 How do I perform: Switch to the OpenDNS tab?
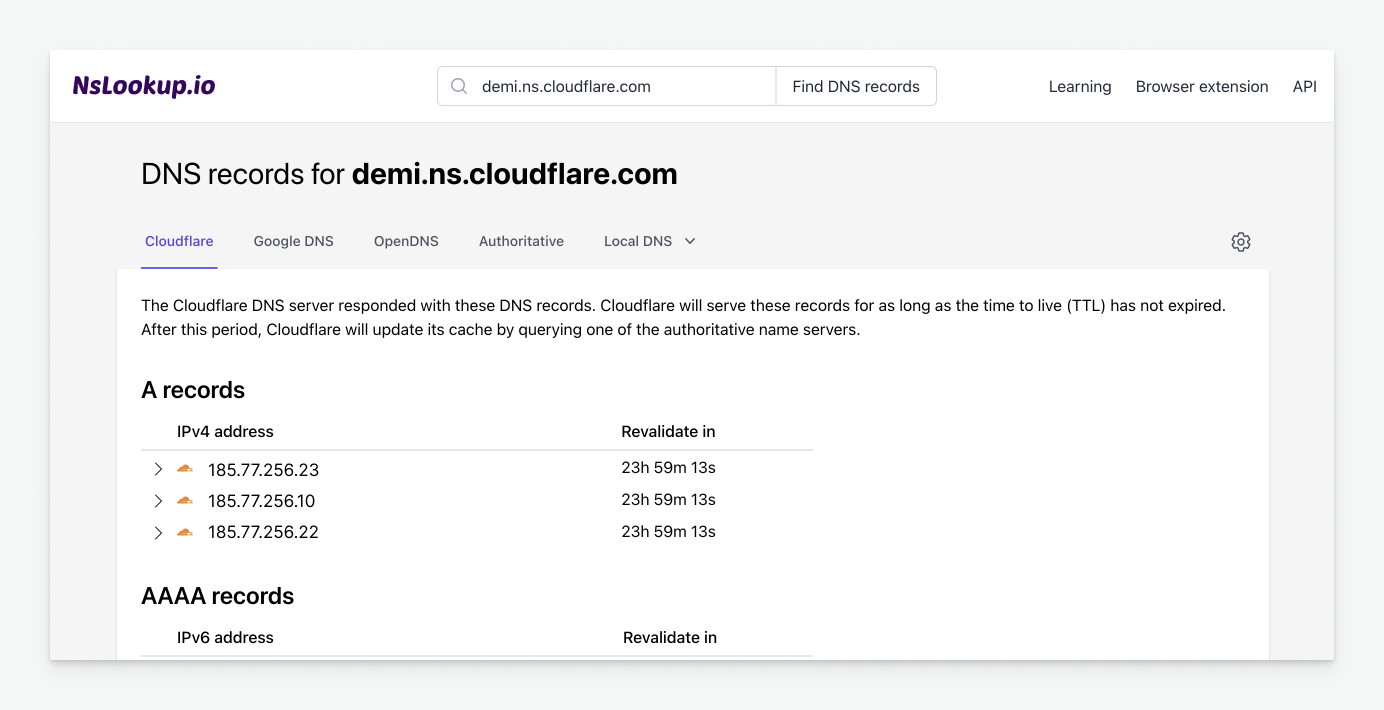(x=406, y=241)
